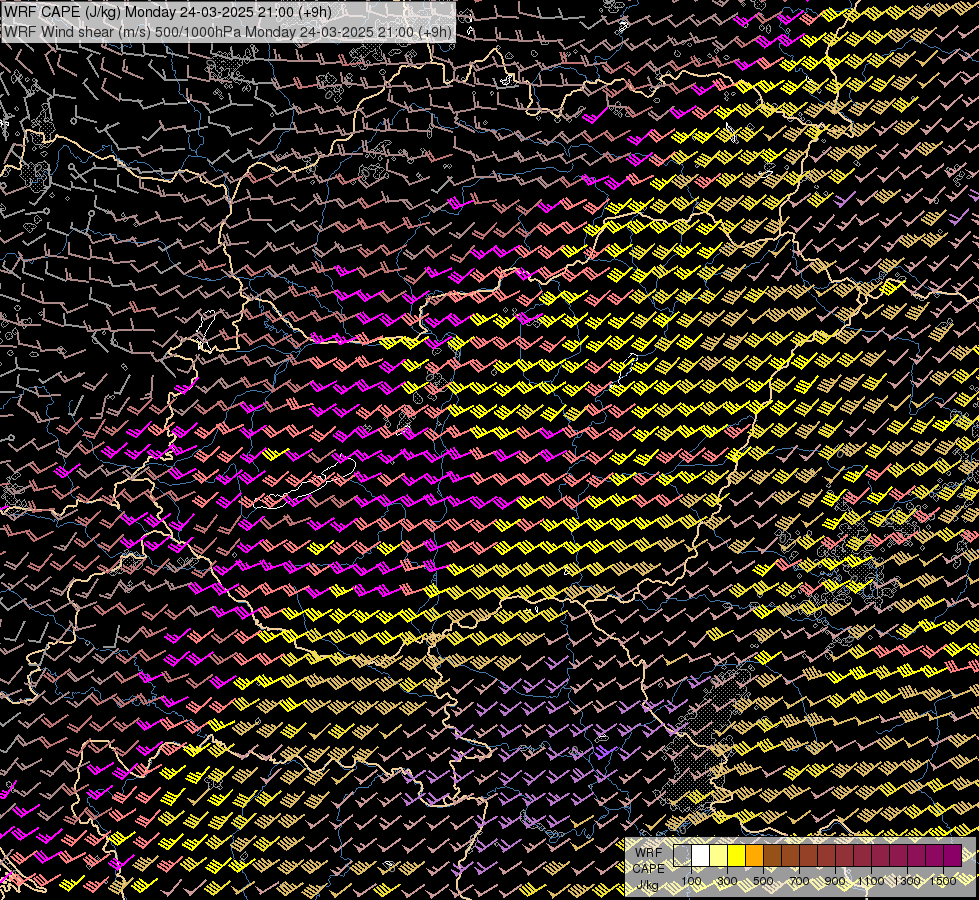Click the 700 legend value
The image size is (979, 900).
point(799,881)
